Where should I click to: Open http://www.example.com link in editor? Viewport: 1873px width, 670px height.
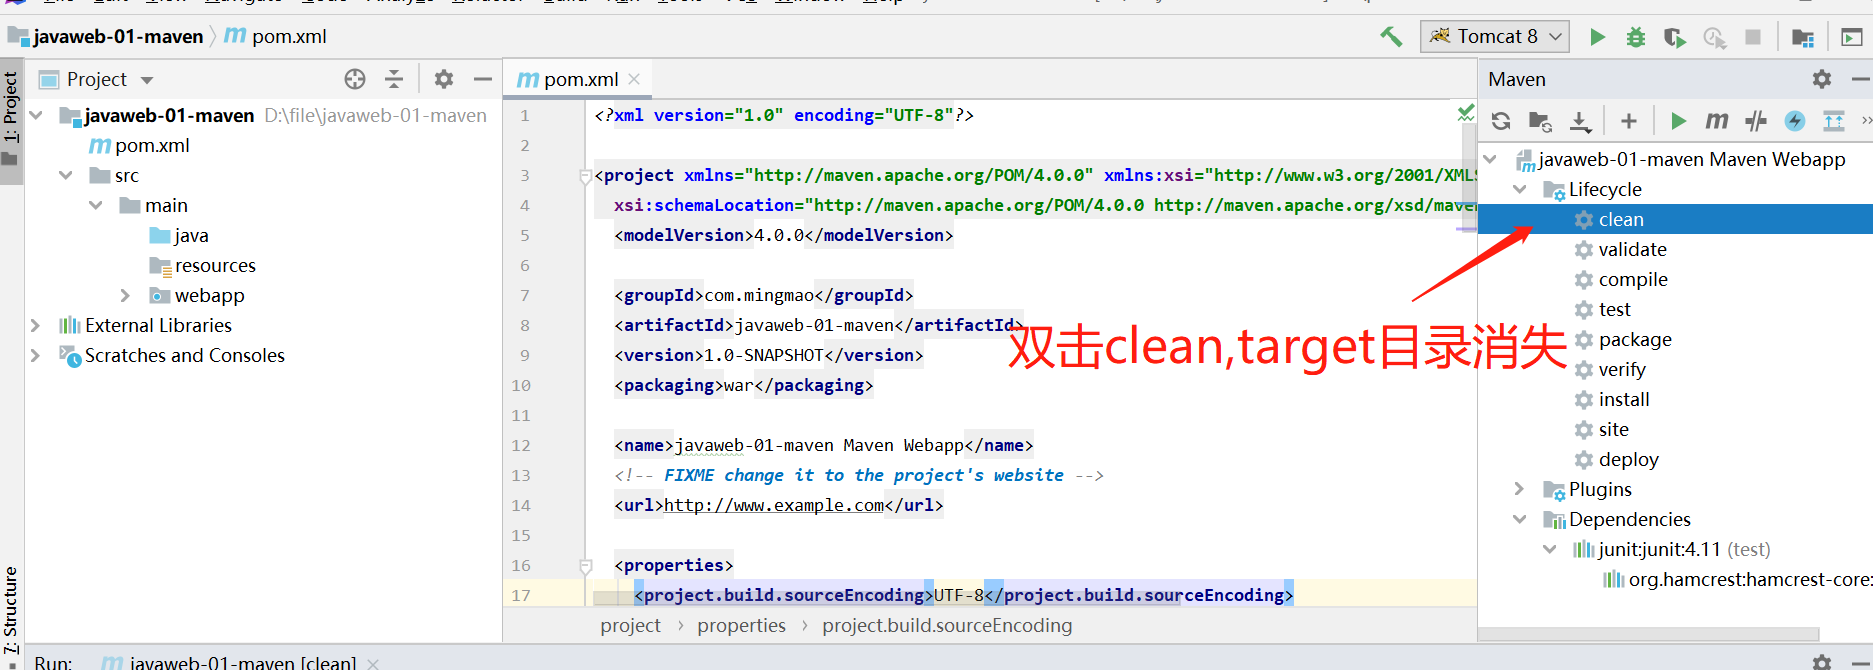[774, 505]
